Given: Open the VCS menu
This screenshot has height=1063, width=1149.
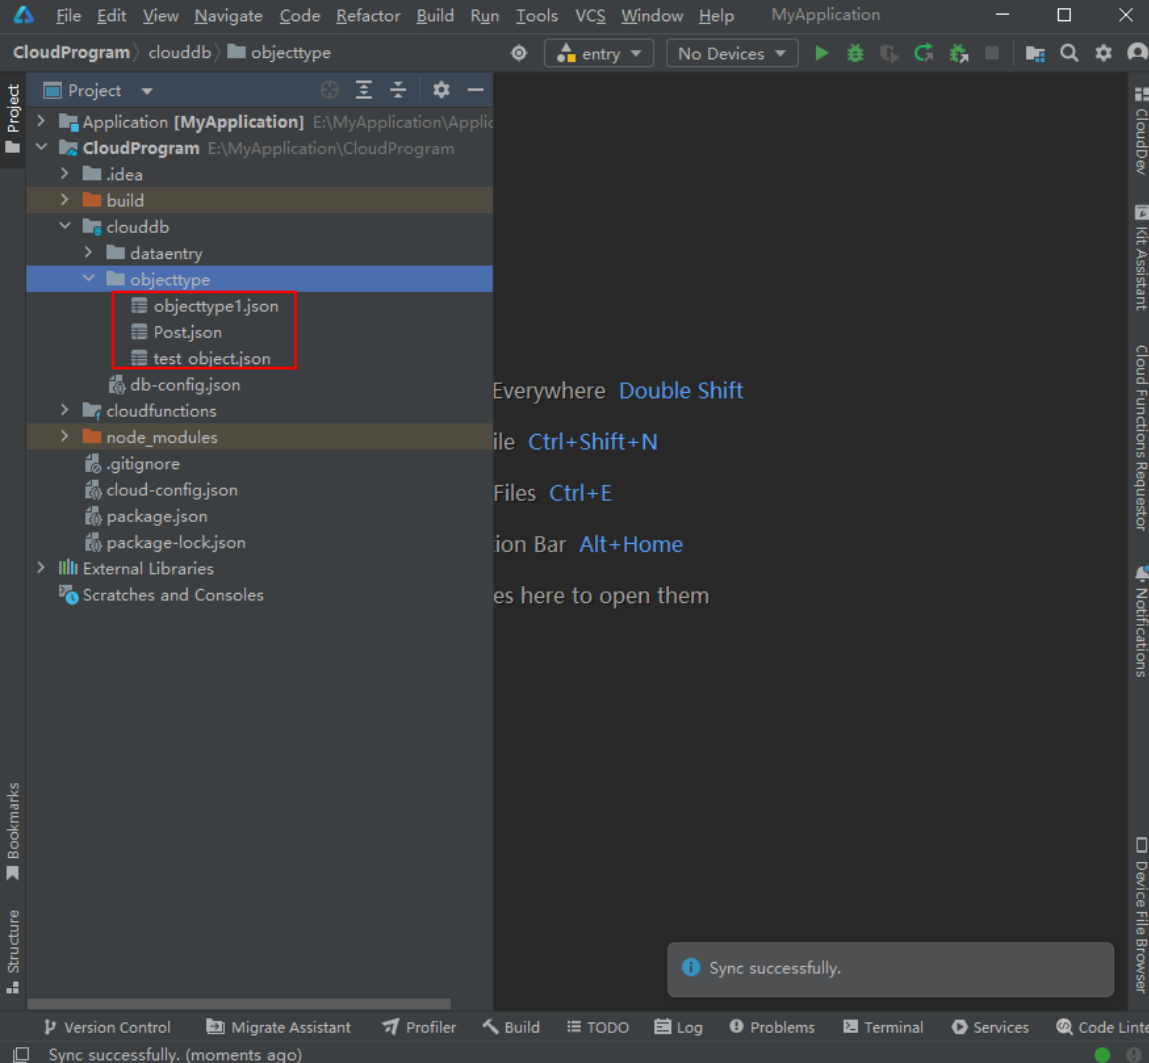Looking at the screenshot, I should click(590, 15).
